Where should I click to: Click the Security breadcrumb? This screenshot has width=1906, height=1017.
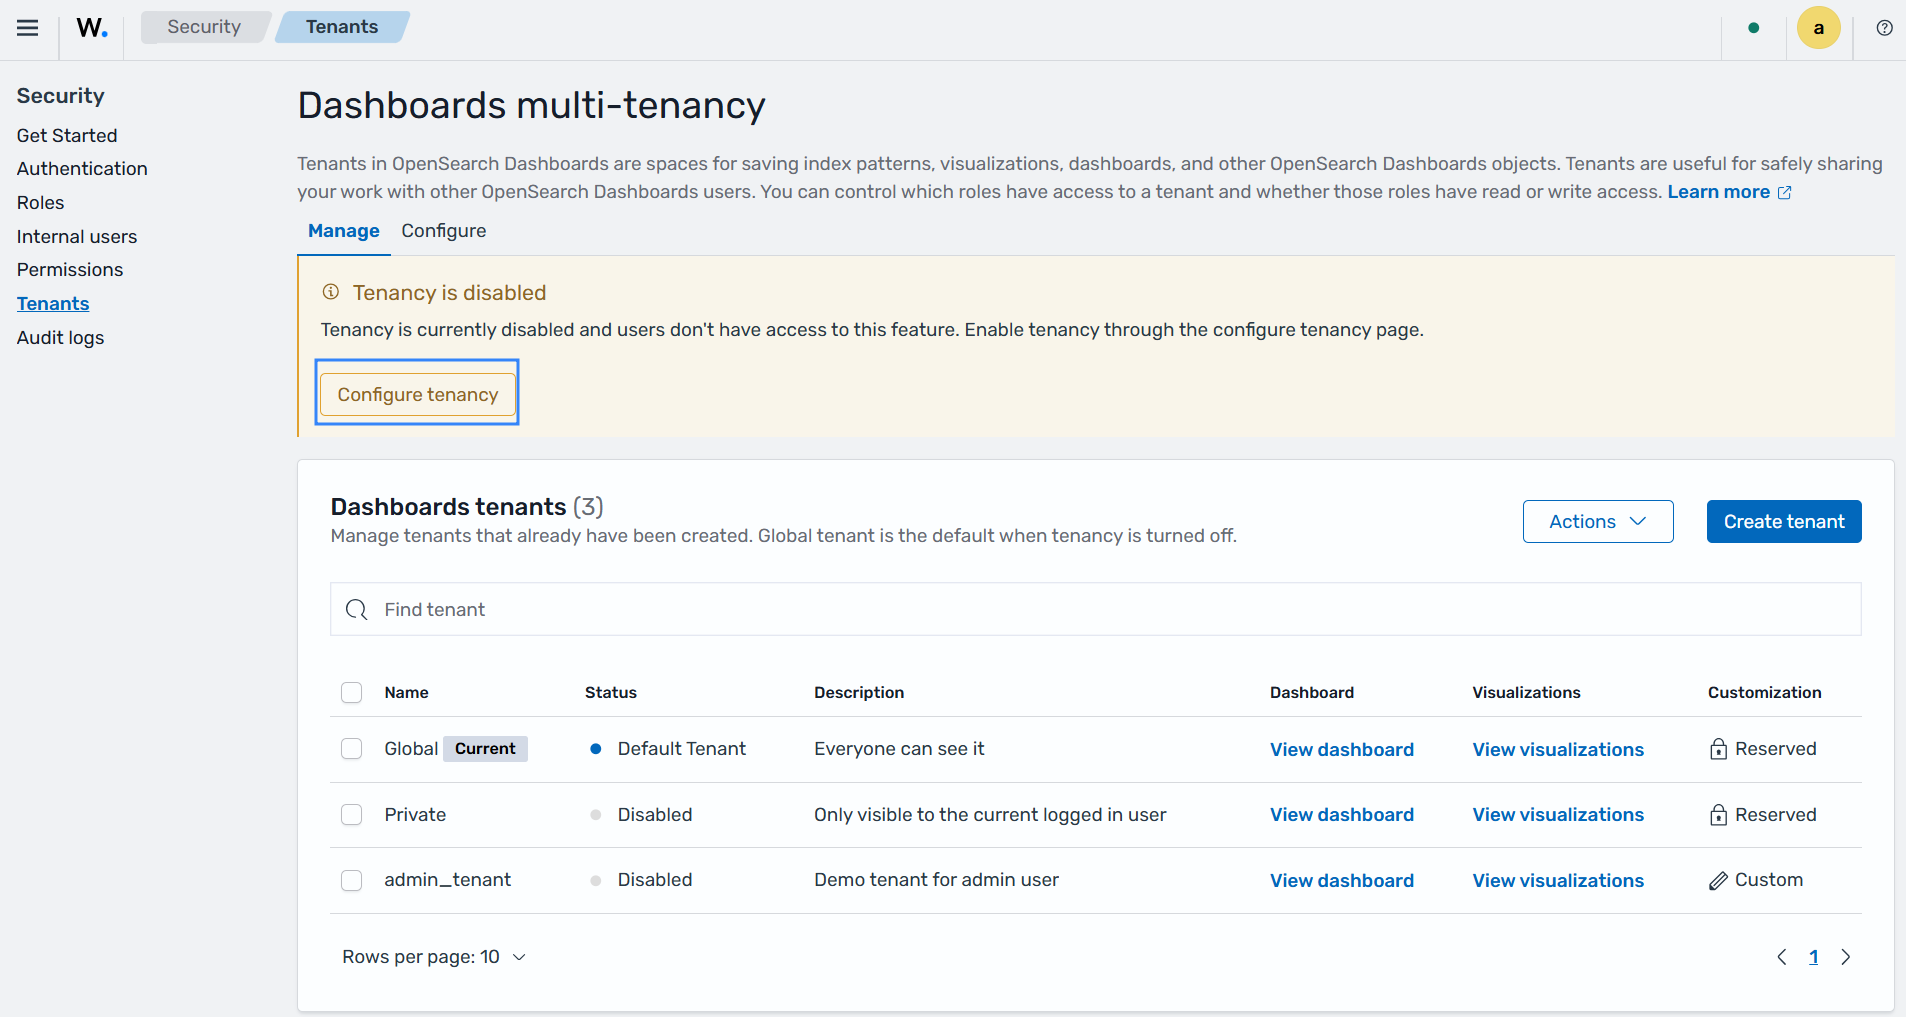coord(204,27)
